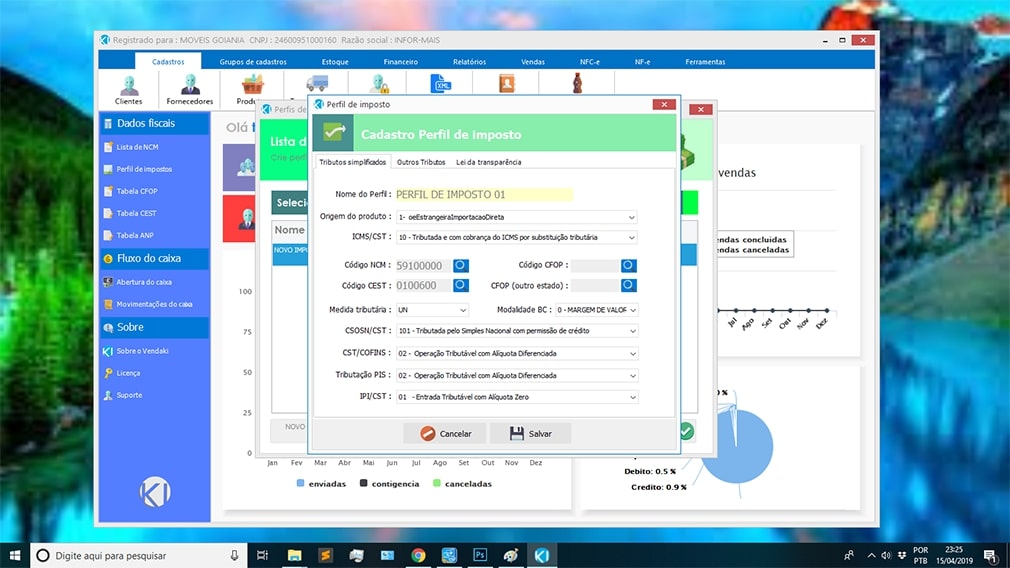
Task: Open the Código CFOP lookup button
Action: coord(628,266)
